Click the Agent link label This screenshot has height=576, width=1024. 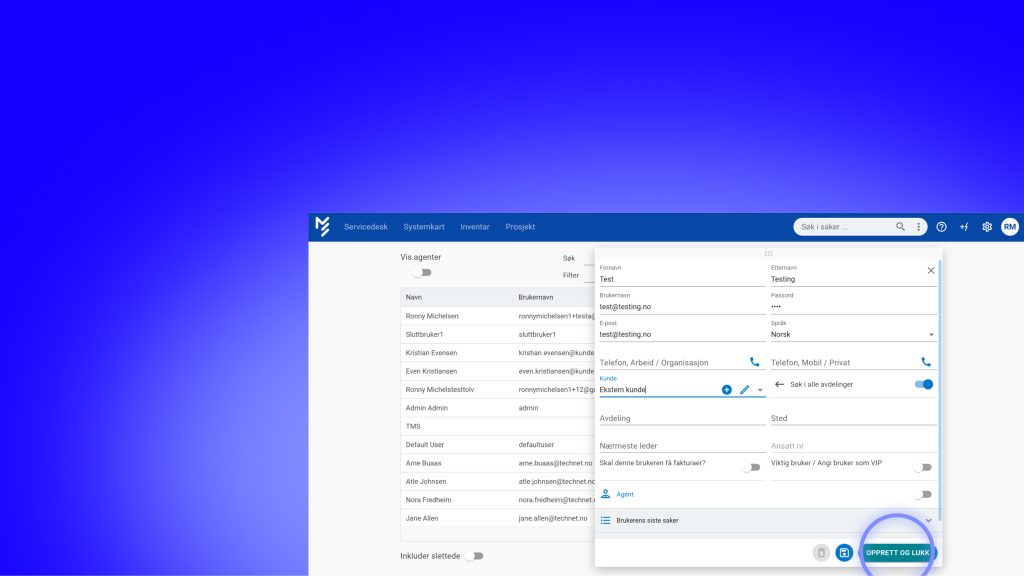coord(625,494)
